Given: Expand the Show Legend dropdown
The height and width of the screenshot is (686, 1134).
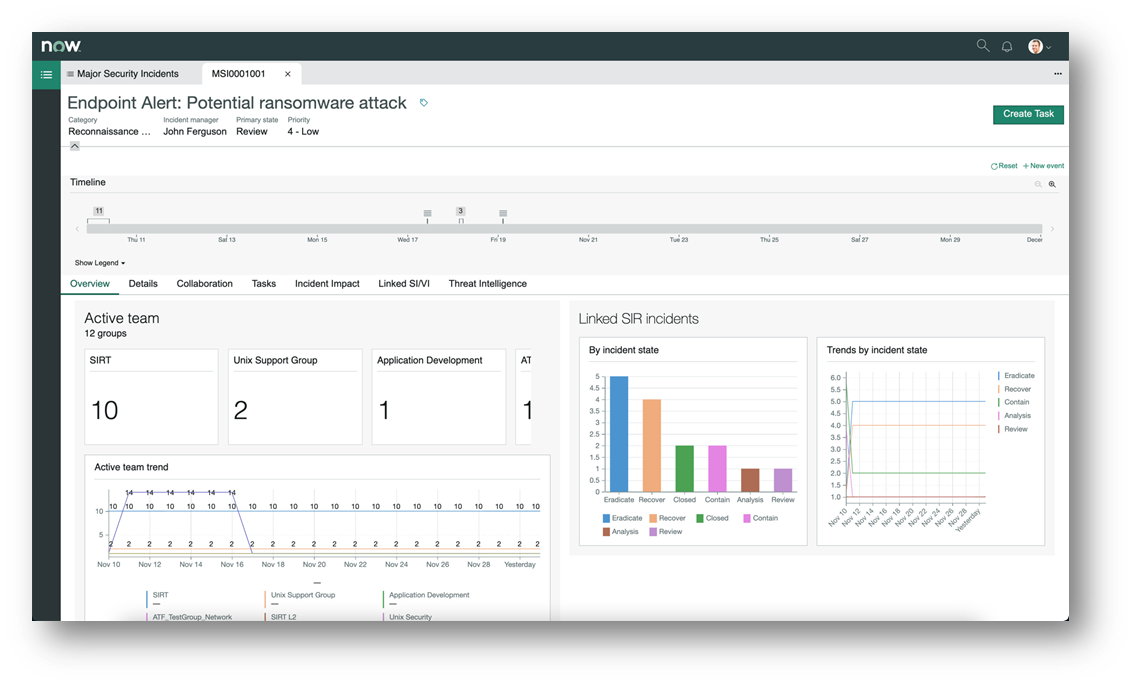Looking at the screenshot, I should point(100,263).
